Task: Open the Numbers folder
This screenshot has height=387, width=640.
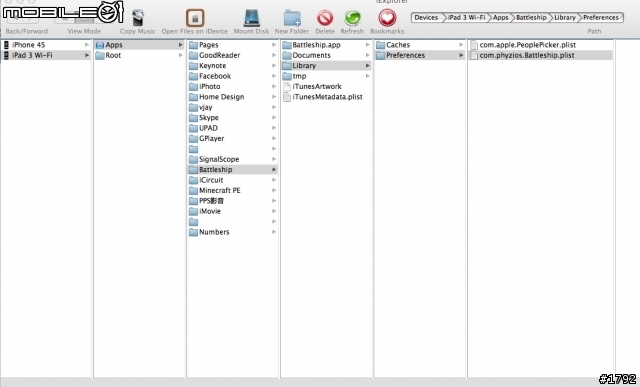Action: click(x=233, y=232)
